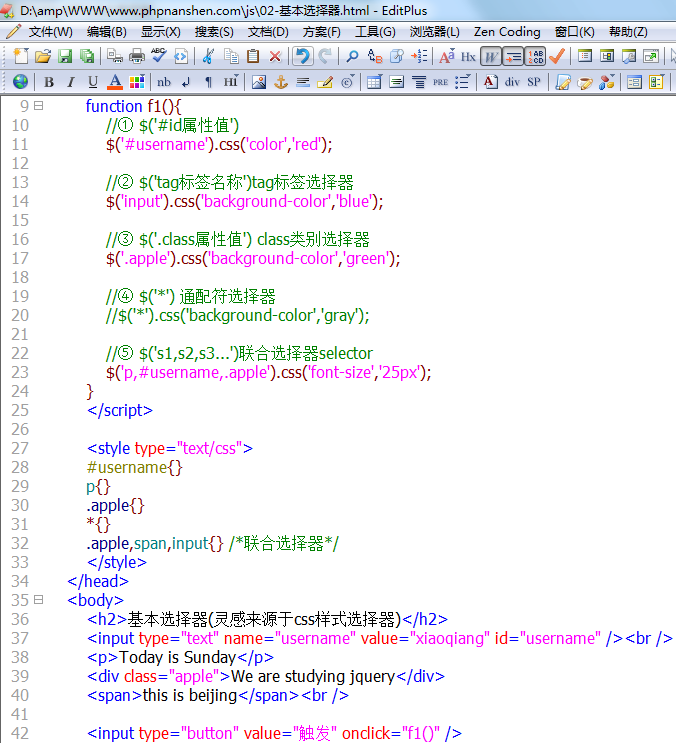
Task: Open the 编辑(B) menu
Action: 107,32
